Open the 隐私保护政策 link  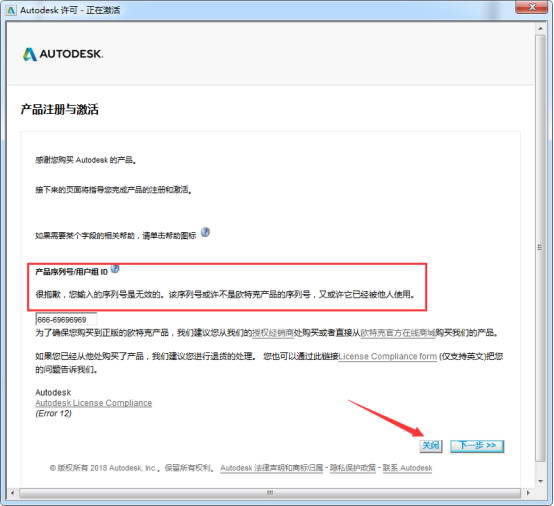coord(353,468)
